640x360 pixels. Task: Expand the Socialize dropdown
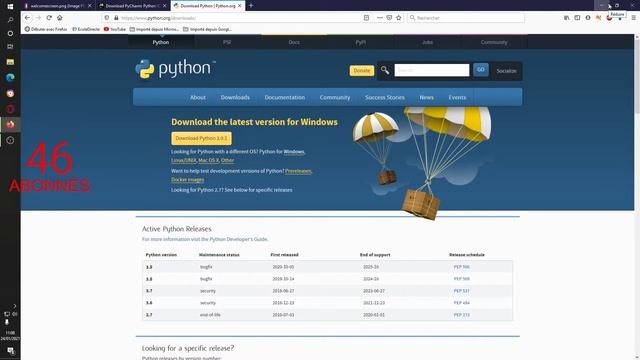507,71
